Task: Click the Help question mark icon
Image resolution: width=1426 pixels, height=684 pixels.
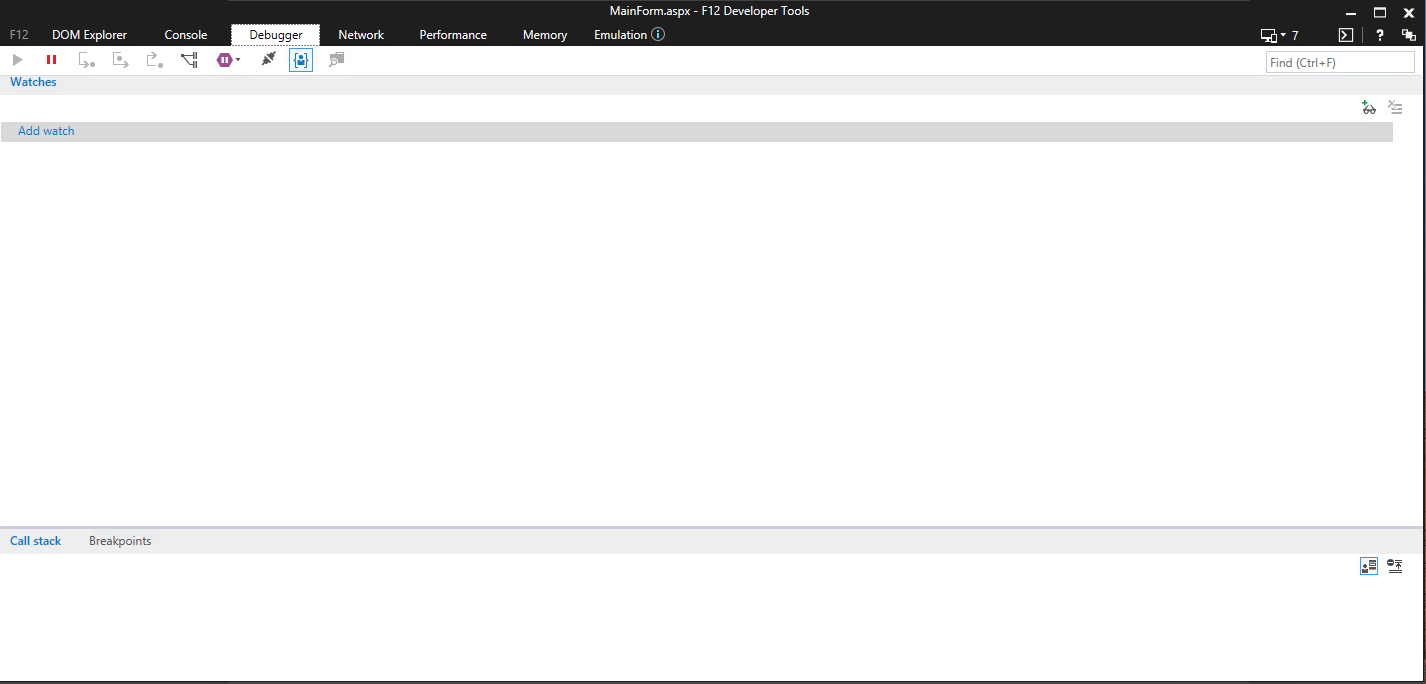Action: [x=1380, y=35]
